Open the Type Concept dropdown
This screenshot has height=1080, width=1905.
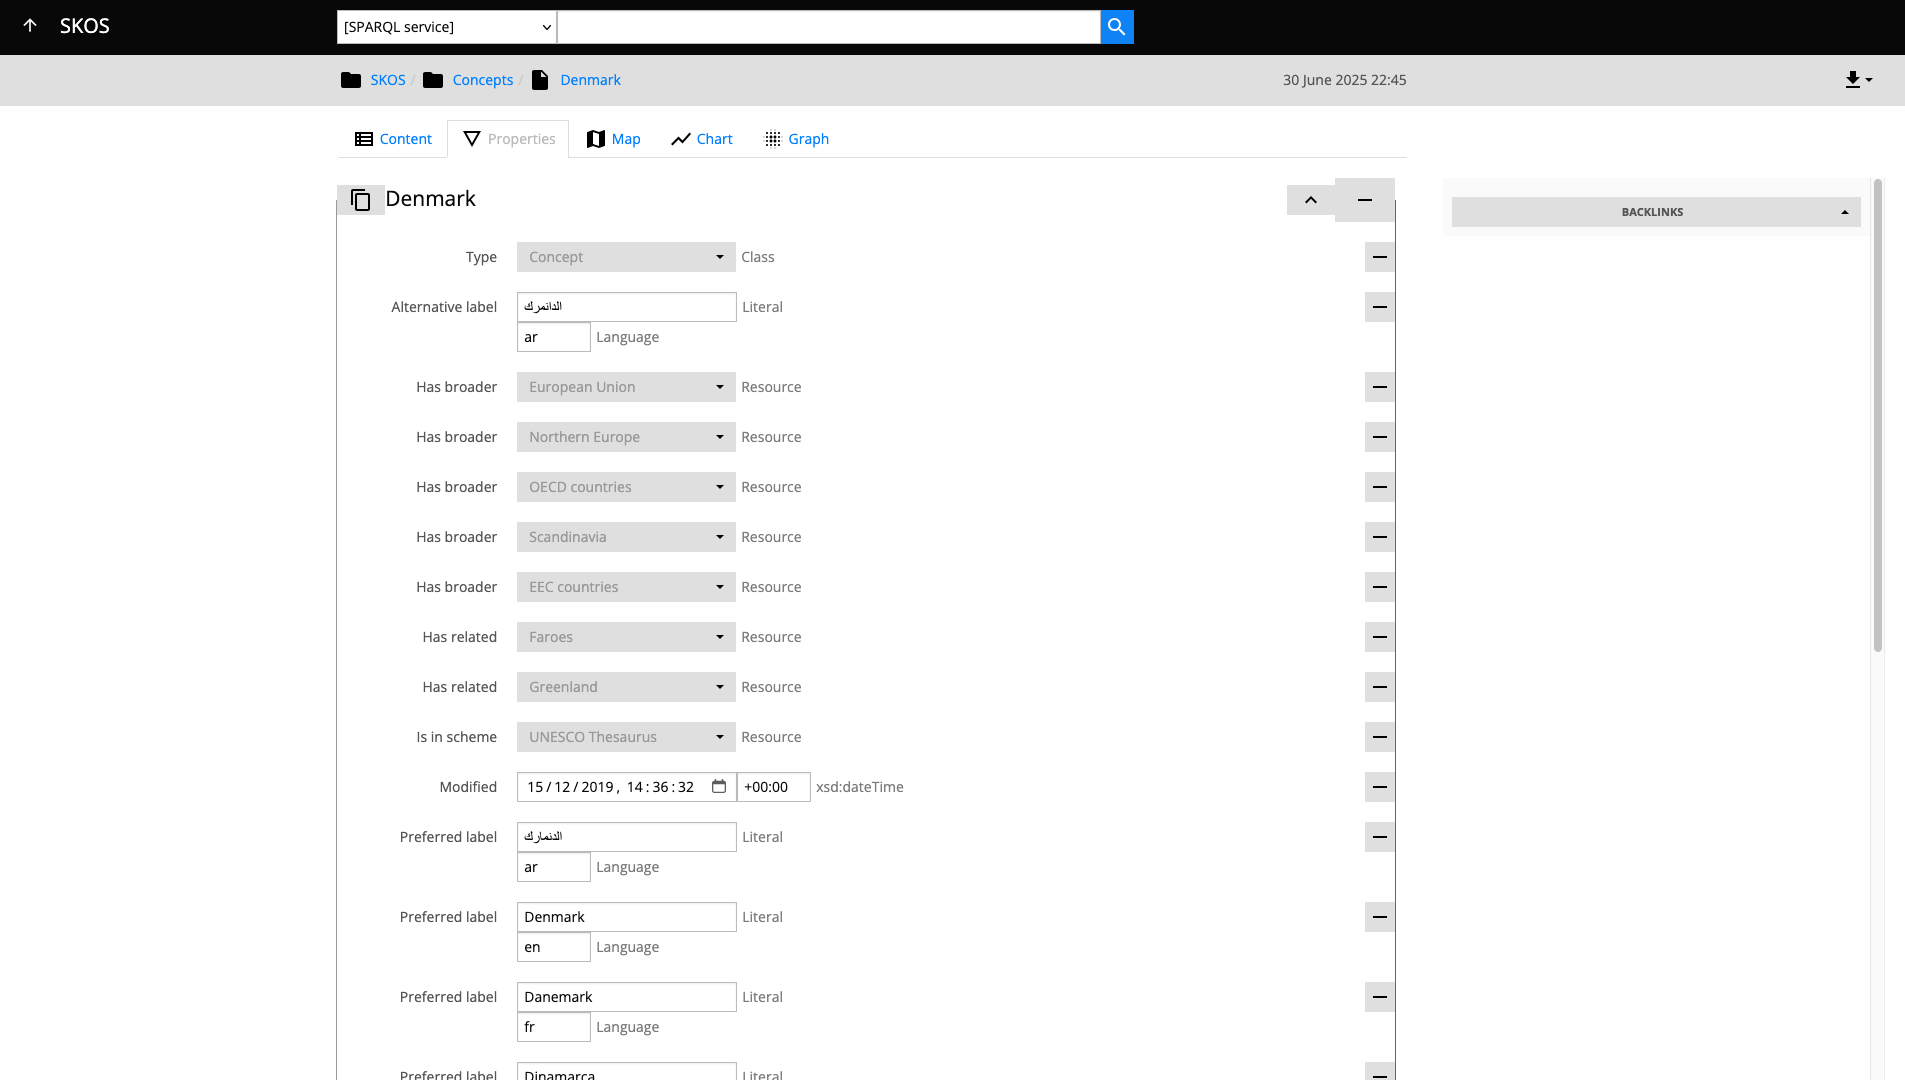626,257
